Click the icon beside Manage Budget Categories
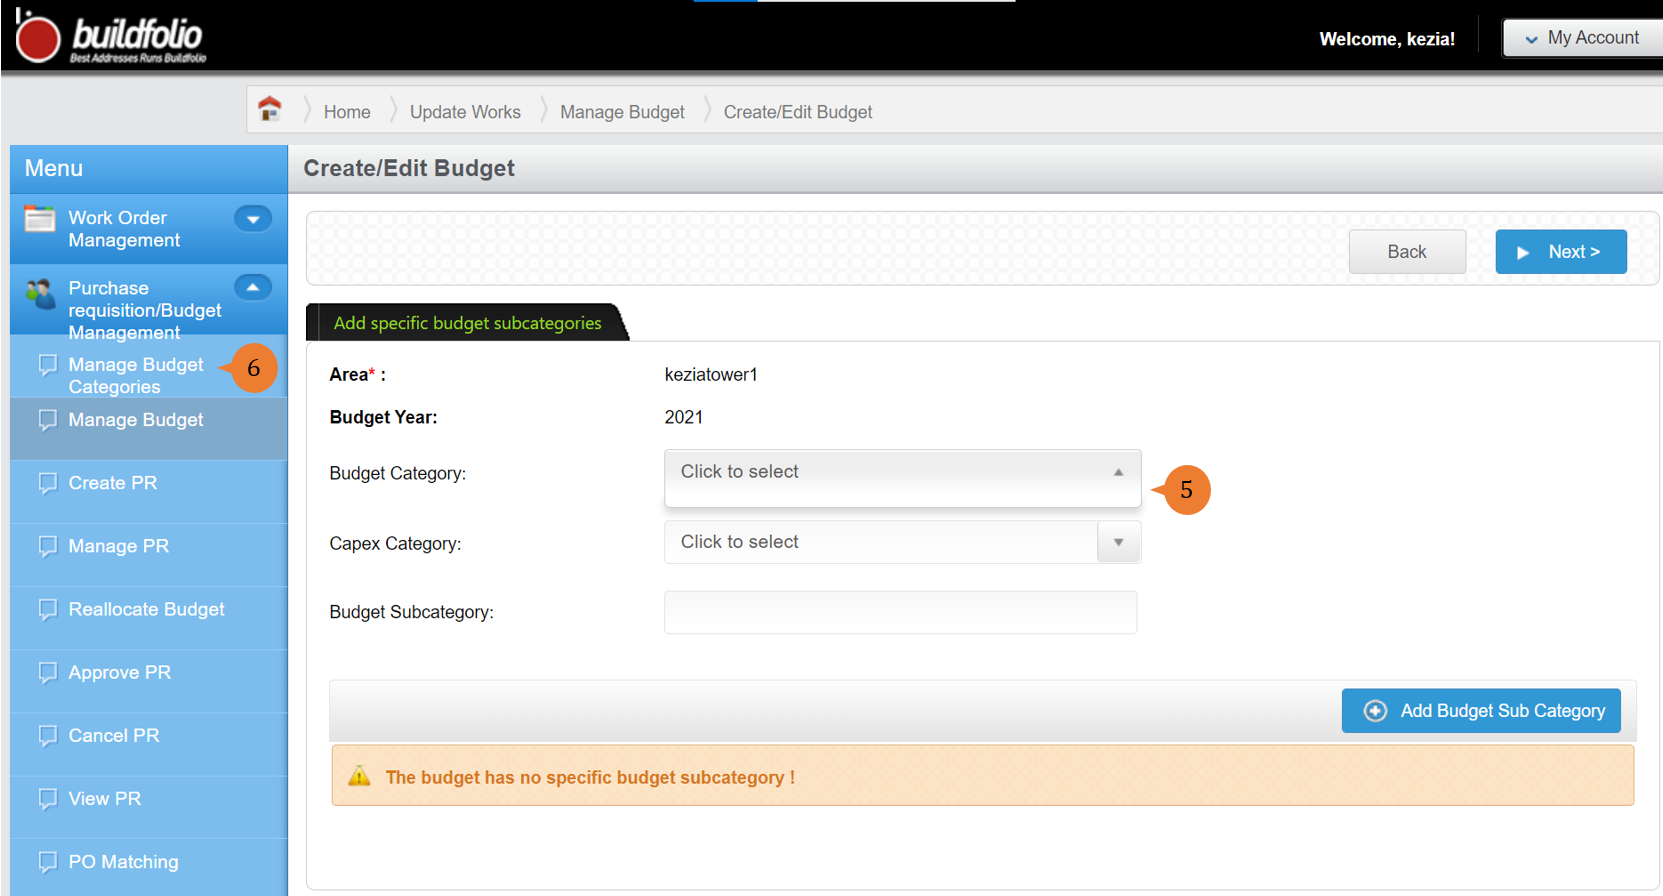The width and height of the screenshot is (1663, 896). click(47, 364)
